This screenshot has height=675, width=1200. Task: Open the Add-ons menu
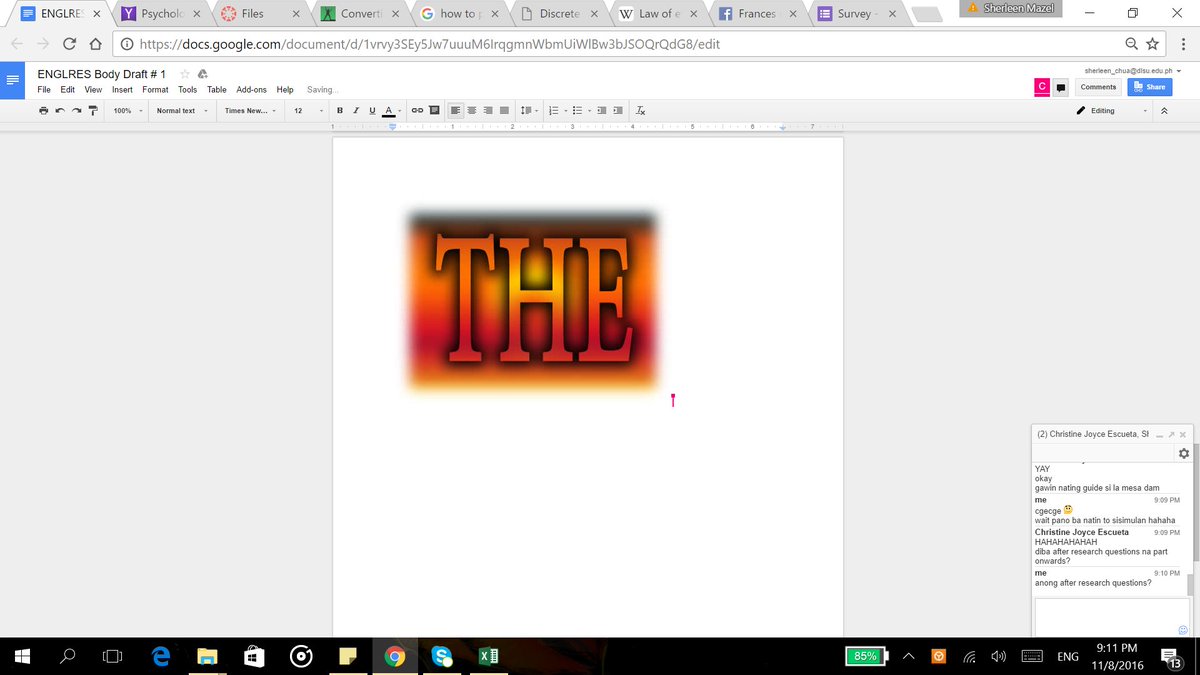click(x=251, y=90)
